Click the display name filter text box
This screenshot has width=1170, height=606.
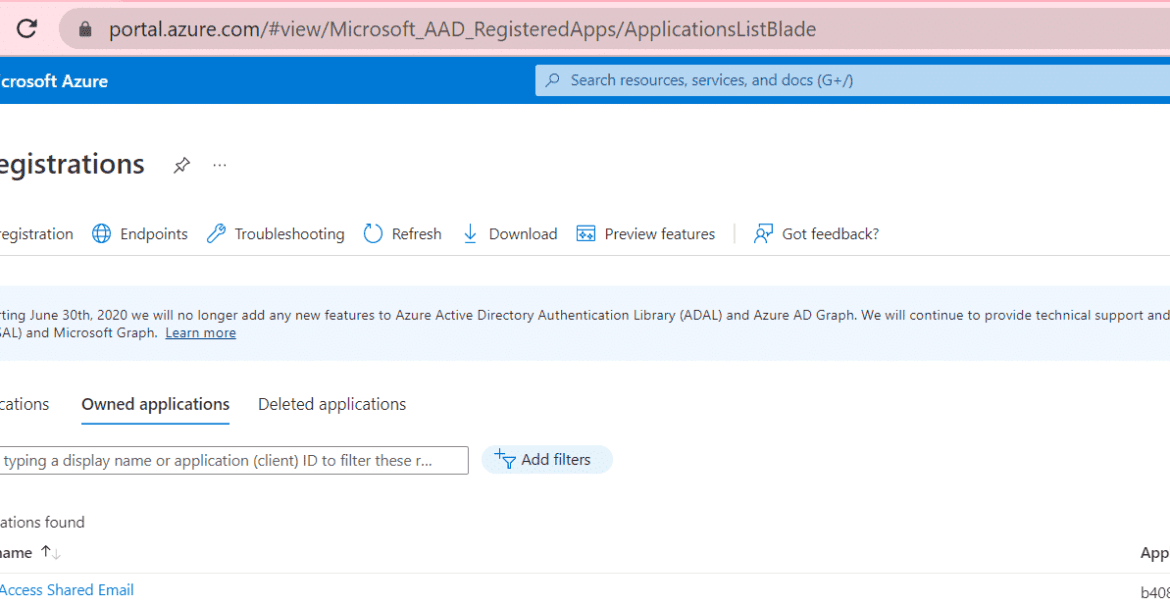point(234,460)
